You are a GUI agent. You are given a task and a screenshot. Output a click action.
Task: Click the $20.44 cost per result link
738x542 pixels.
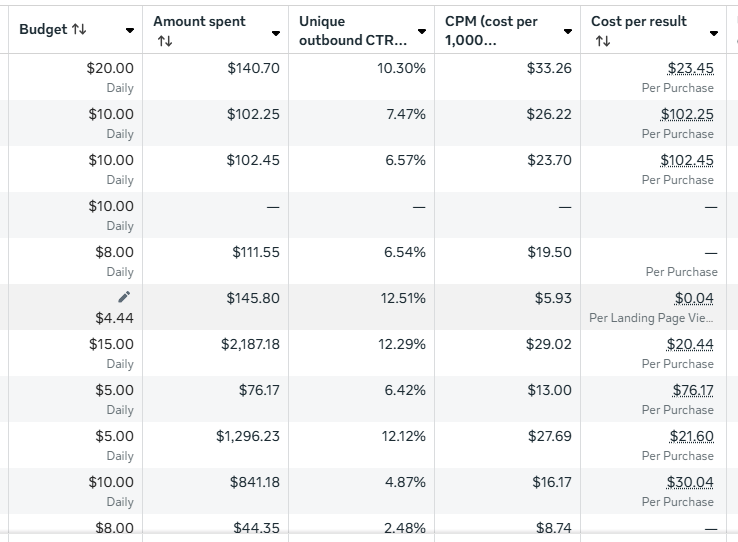click(690, 344)
